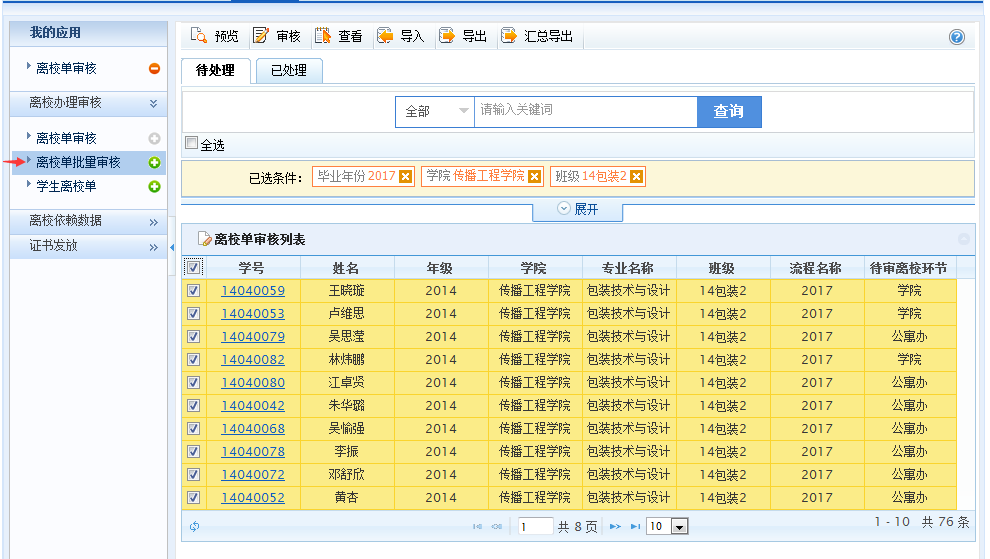Go to the first page arrow
Screen dimensions: 990x559
point(477,526)
